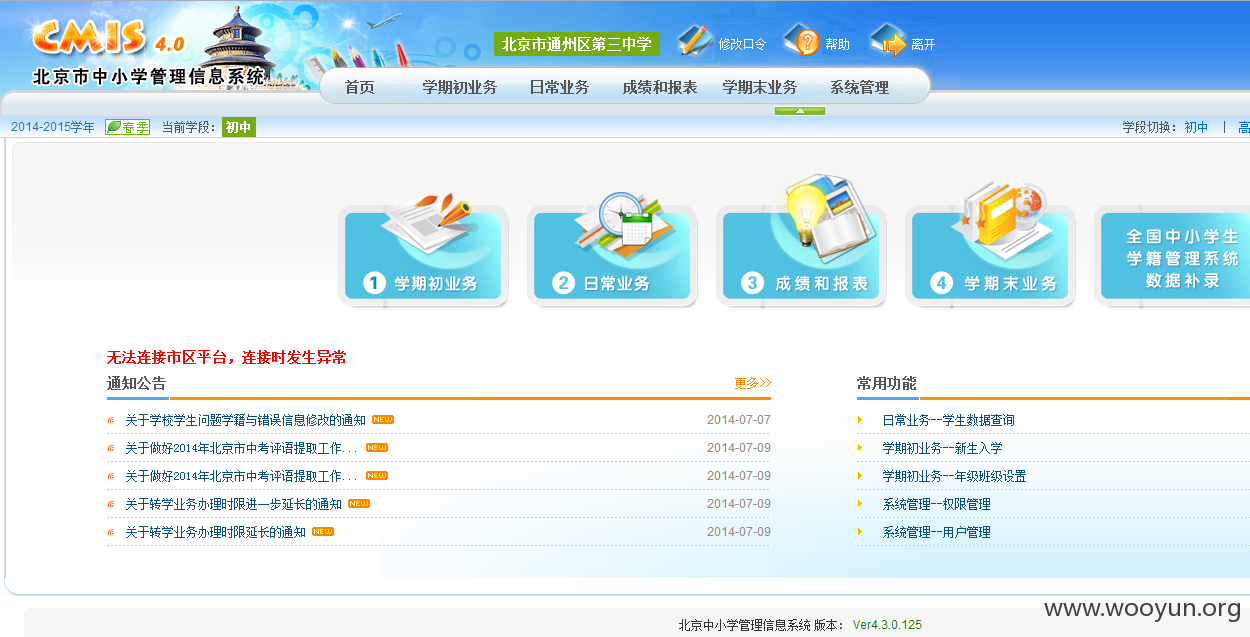
Task: Click arrow bullet beside 学生数据查询 shortcut
Action: point(859,419)
